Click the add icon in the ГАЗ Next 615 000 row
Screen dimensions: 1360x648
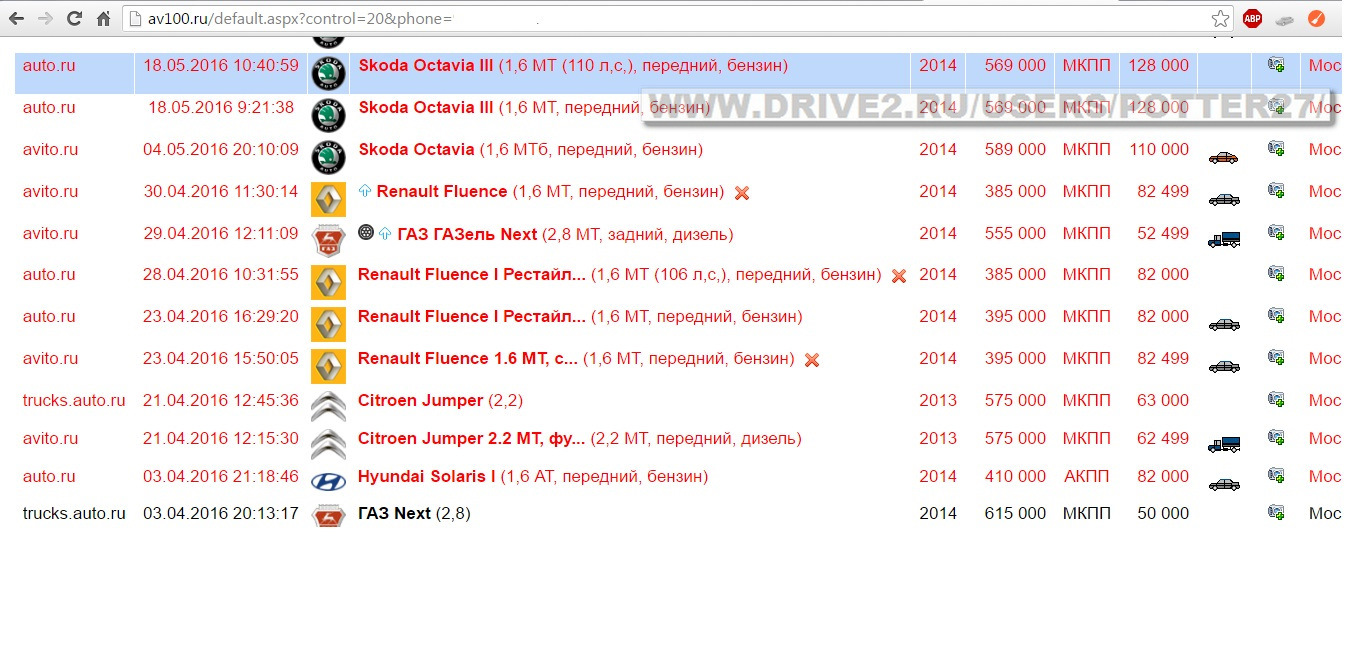(x=1276, y=512)
